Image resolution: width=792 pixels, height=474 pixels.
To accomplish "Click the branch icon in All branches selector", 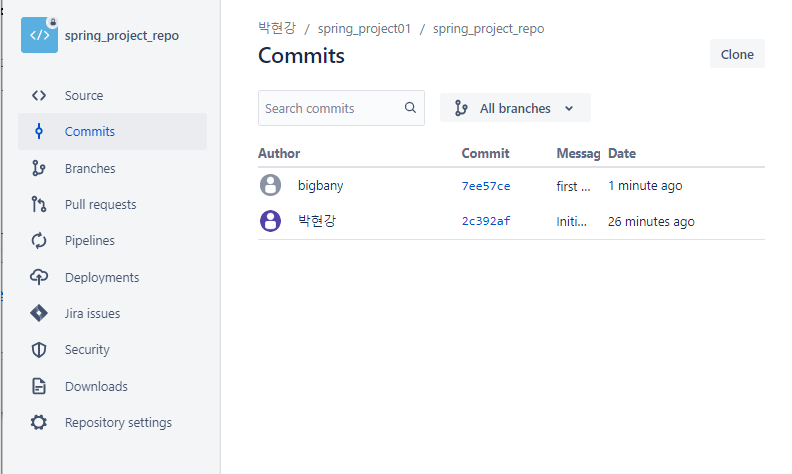I will 461,108.
